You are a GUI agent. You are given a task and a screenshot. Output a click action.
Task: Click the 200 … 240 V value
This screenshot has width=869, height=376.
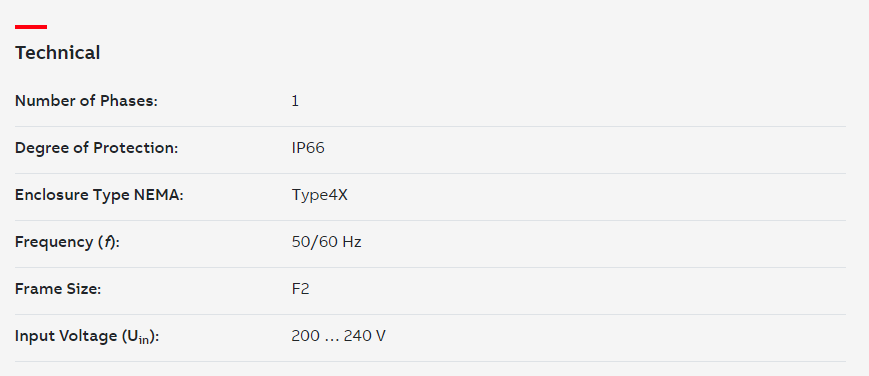pyautogui.click(x=339, y=336)
